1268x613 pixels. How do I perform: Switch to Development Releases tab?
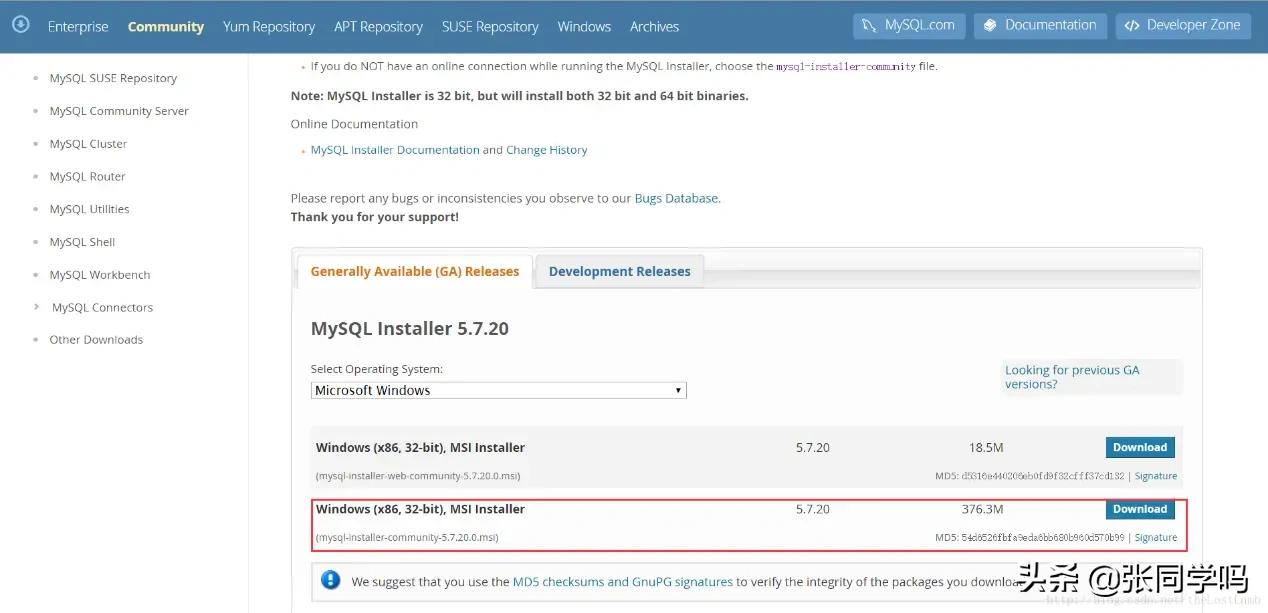coord(620,271)
